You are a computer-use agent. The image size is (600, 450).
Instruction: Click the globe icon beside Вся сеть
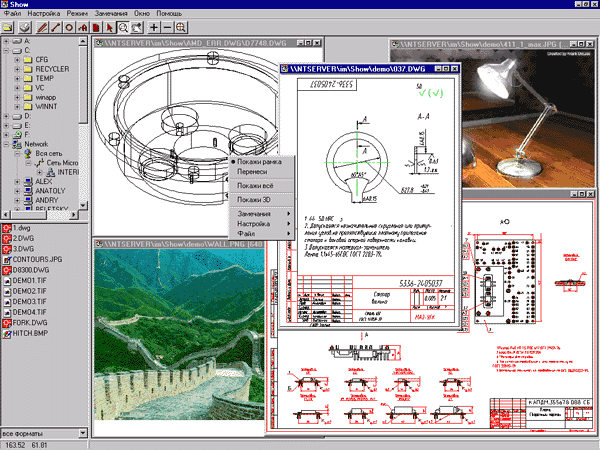tap(28, 154)
